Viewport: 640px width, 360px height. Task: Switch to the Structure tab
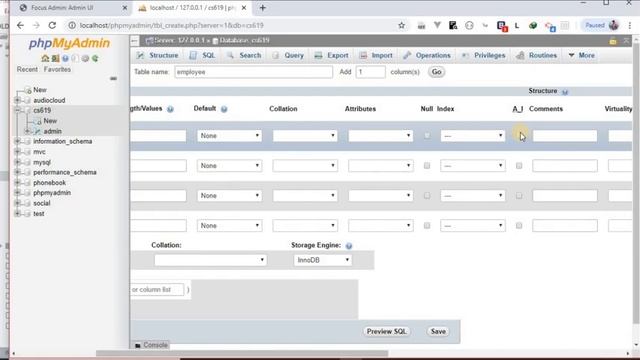pos(158,56)
